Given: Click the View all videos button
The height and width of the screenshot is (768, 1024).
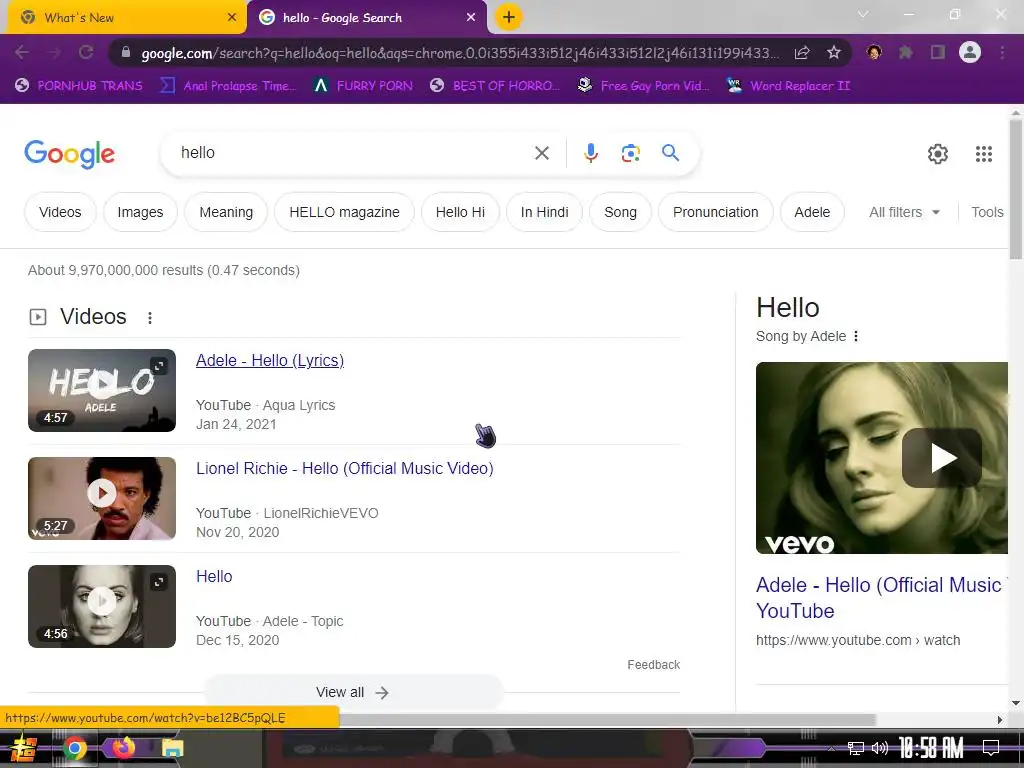Looking at the screenshot, I should pos(353,692).
